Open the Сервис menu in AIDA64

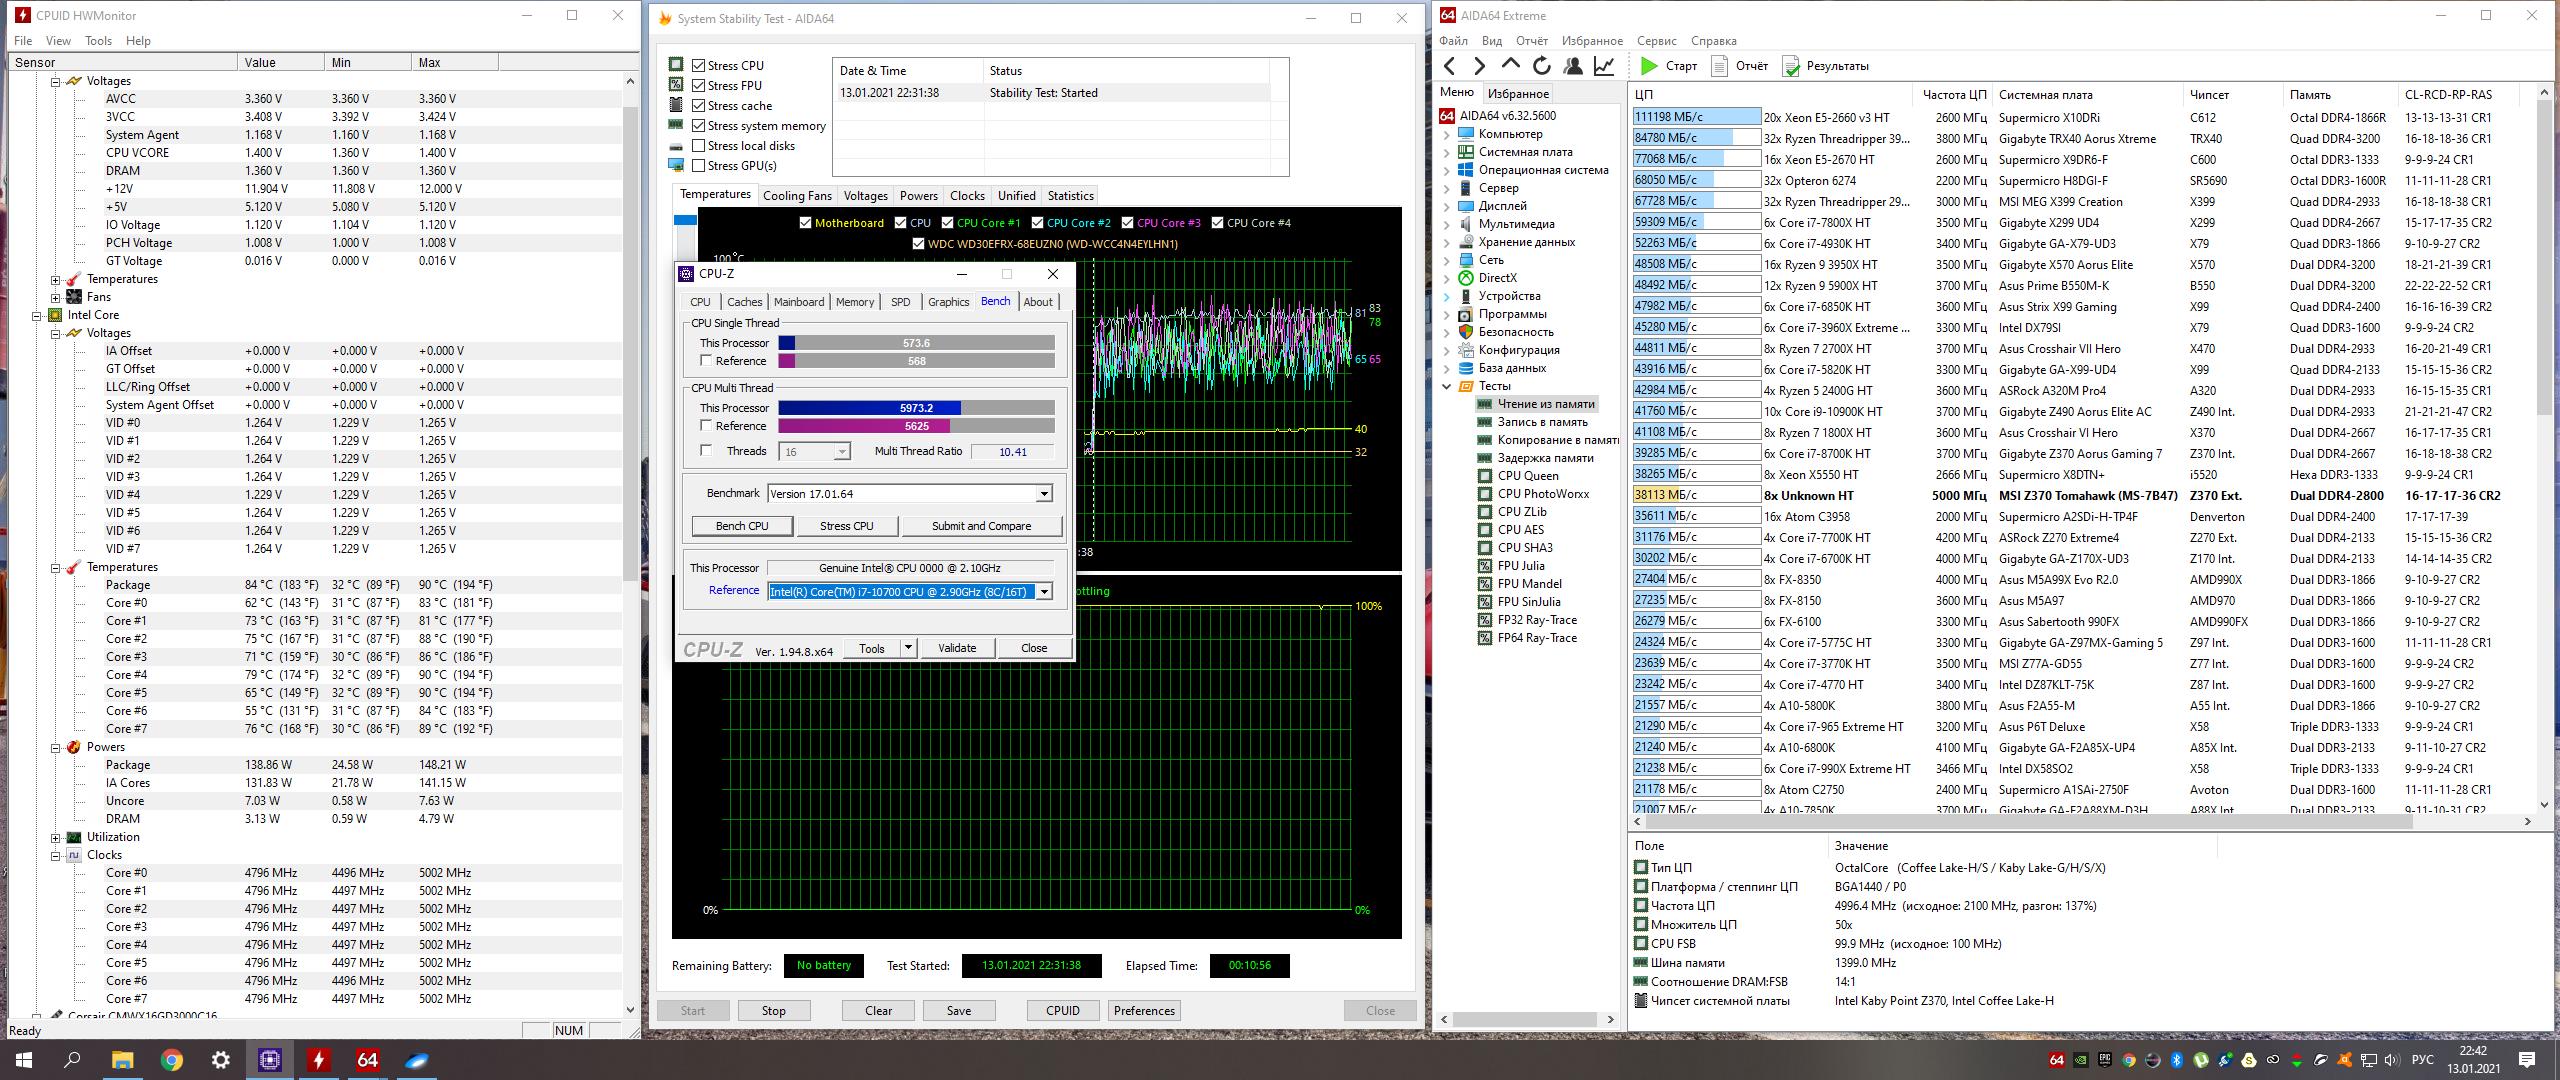tap(1656, 41)
